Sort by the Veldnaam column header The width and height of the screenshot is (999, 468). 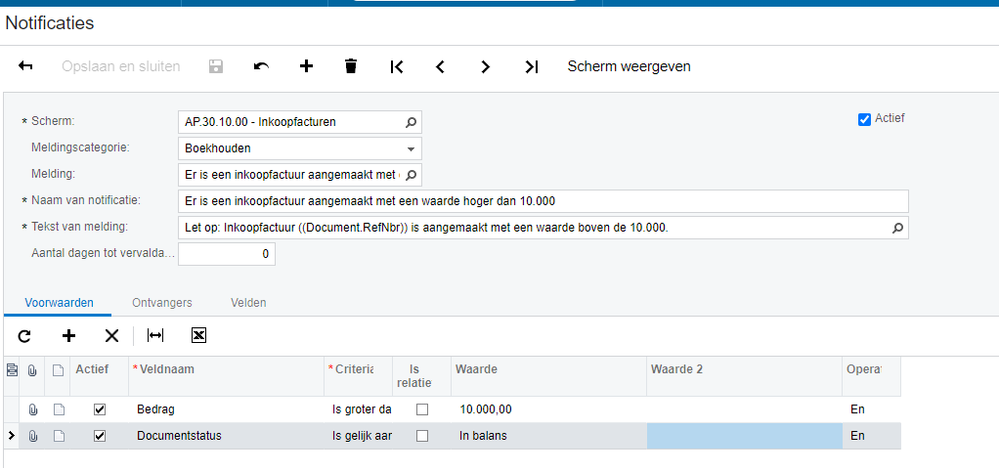(226, 376)
